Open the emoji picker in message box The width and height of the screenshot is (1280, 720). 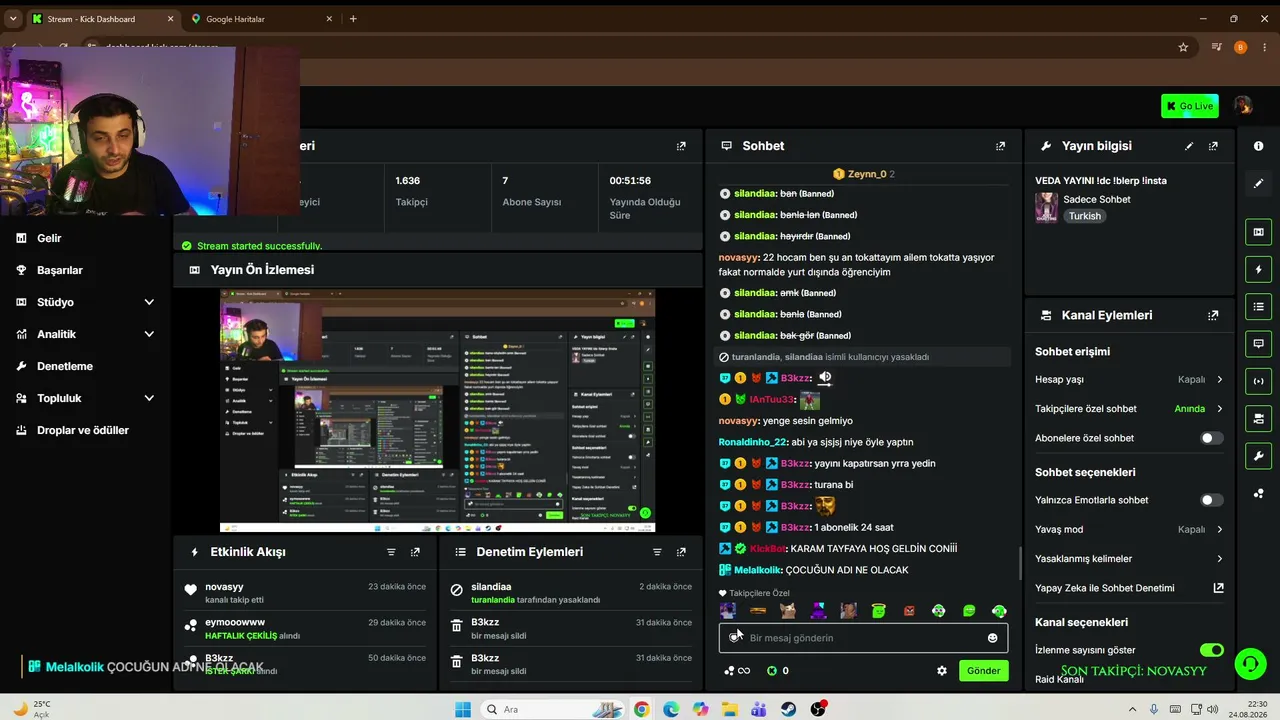point(992,638)
